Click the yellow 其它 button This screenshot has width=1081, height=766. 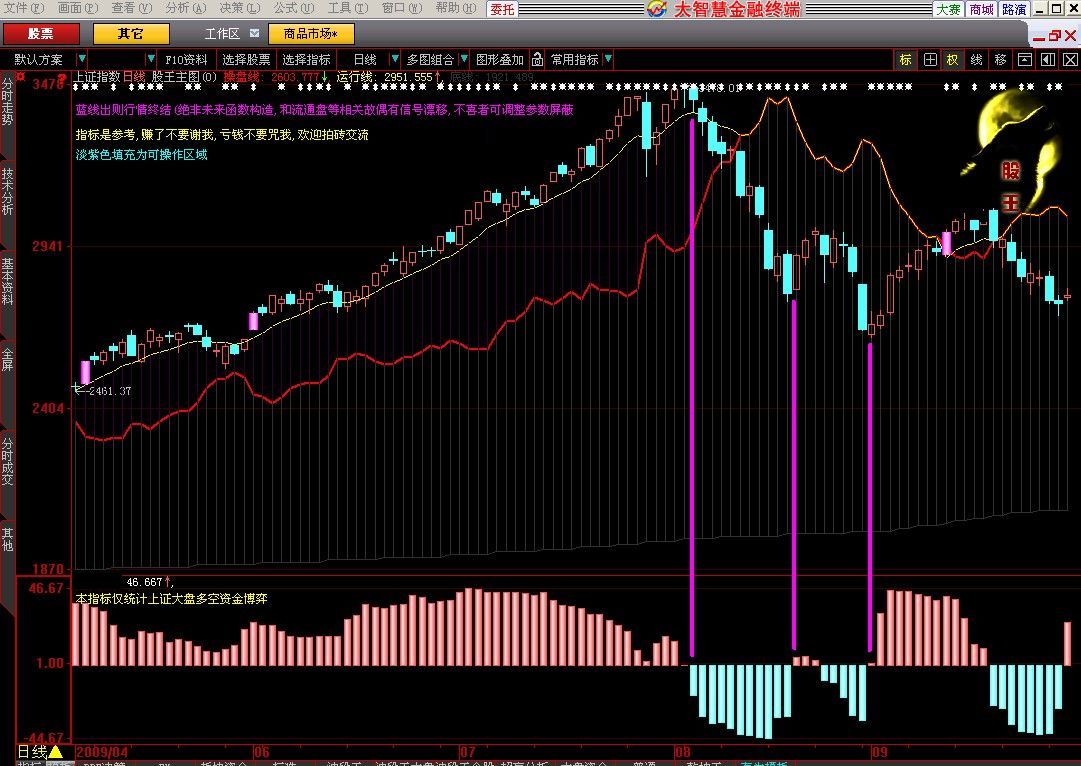click(x=131, y=34)
